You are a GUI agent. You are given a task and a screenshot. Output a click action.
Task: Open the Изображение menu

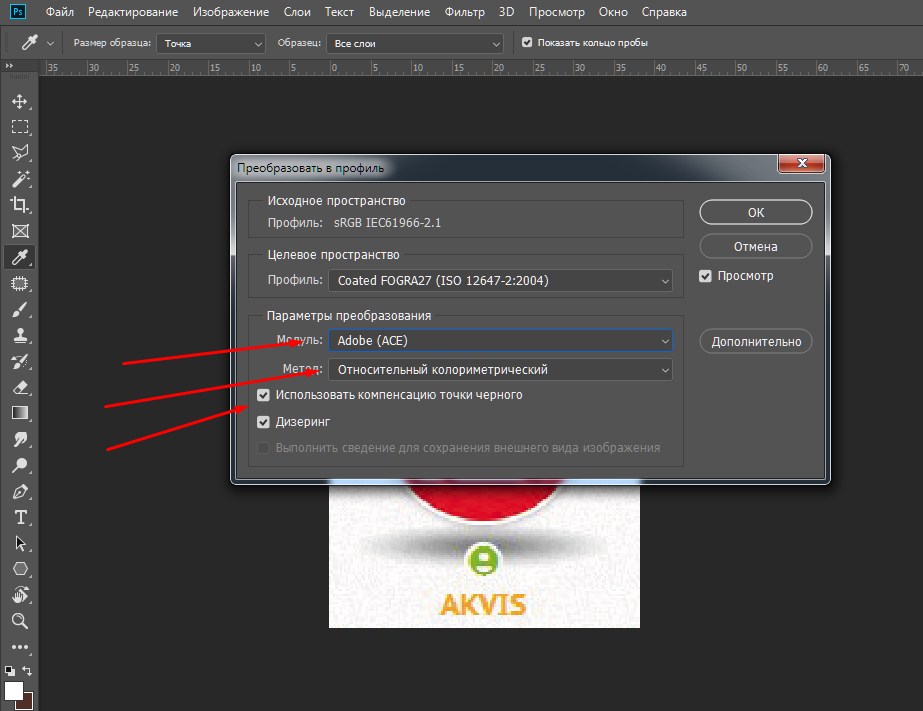coord(231,12)
